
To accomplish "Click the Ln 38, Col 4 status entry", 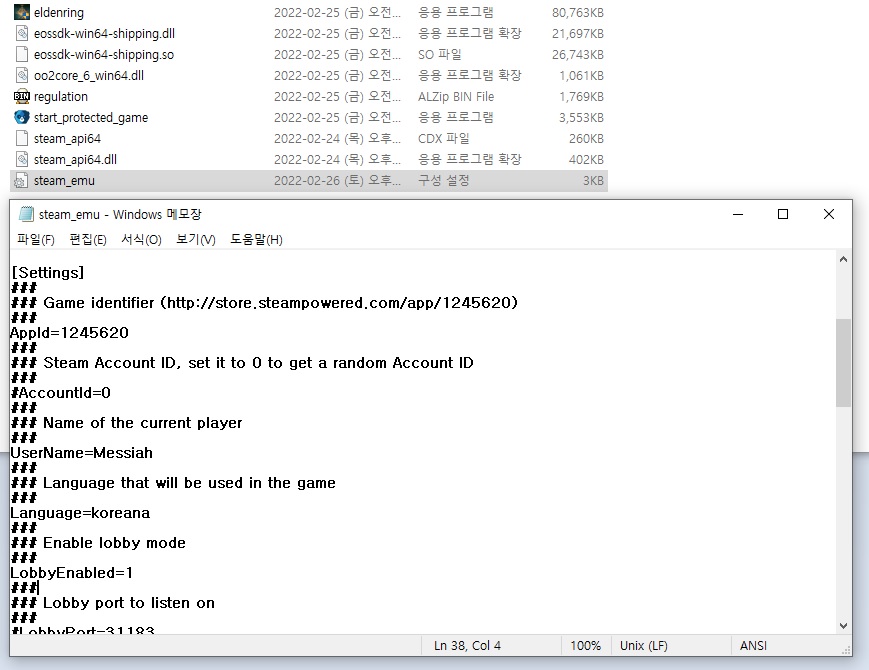I will pyautogui.click(x=467, y=646).
